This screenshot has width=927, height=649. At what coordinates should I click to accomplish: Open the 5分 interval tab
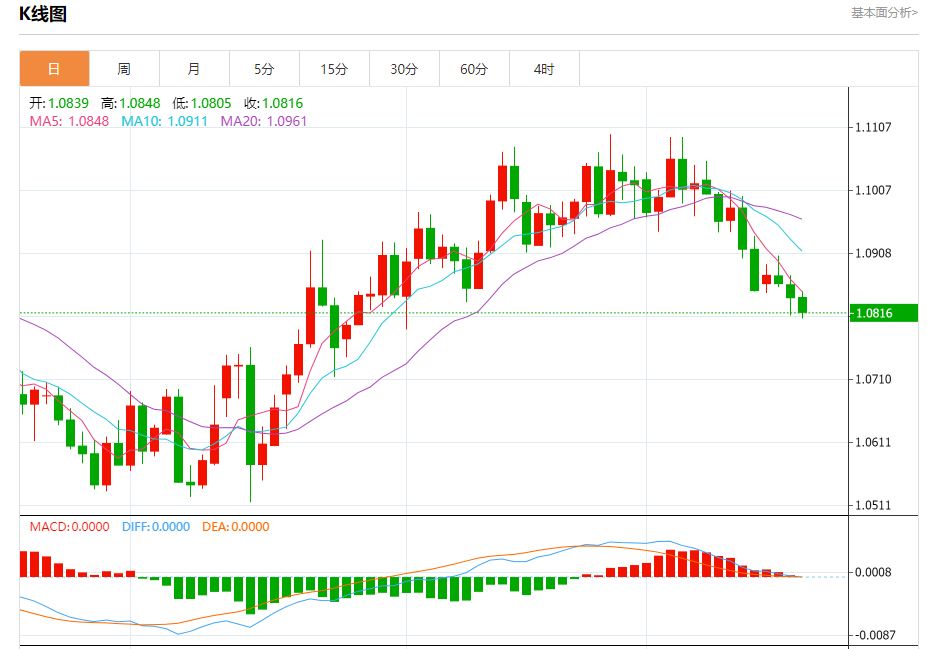click(264, 69)
